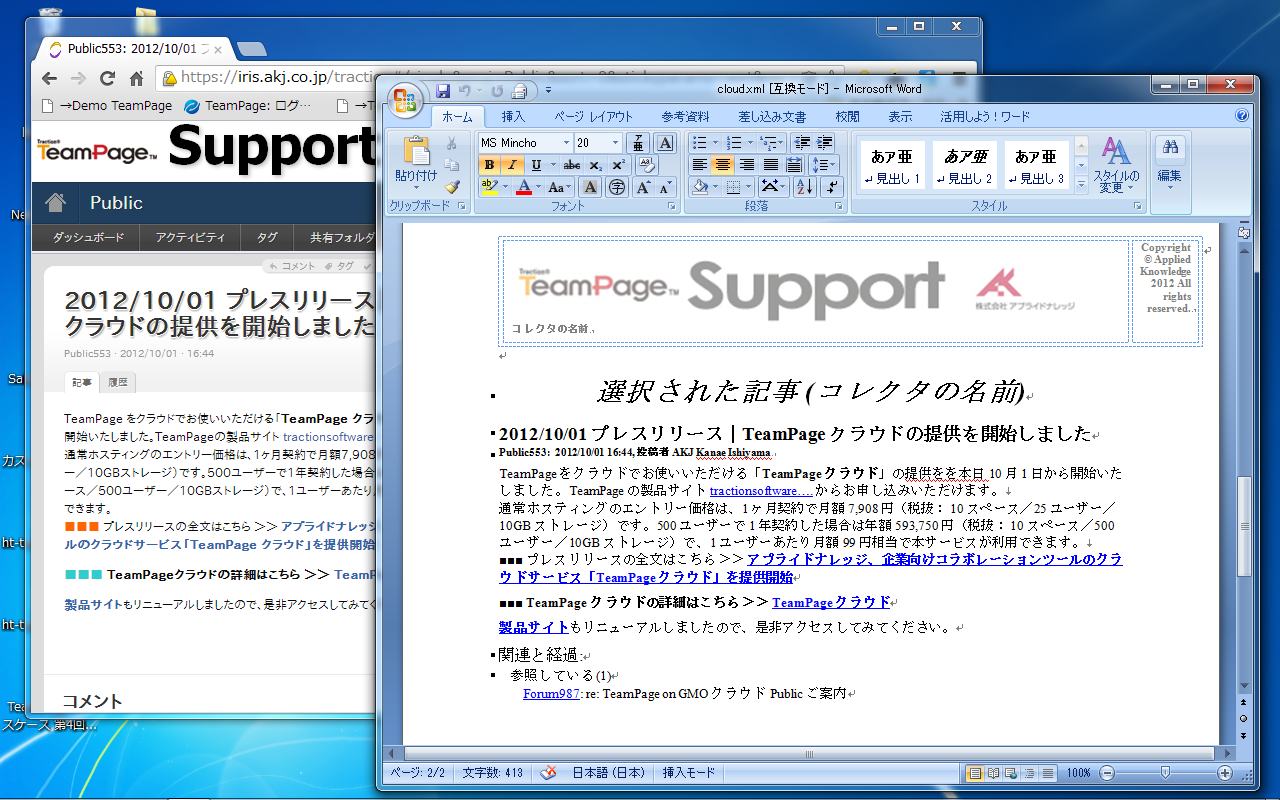This screenshot has width=1280, height=800.
Task: Open Word help question mark icon
Action: coord(1241,117)
